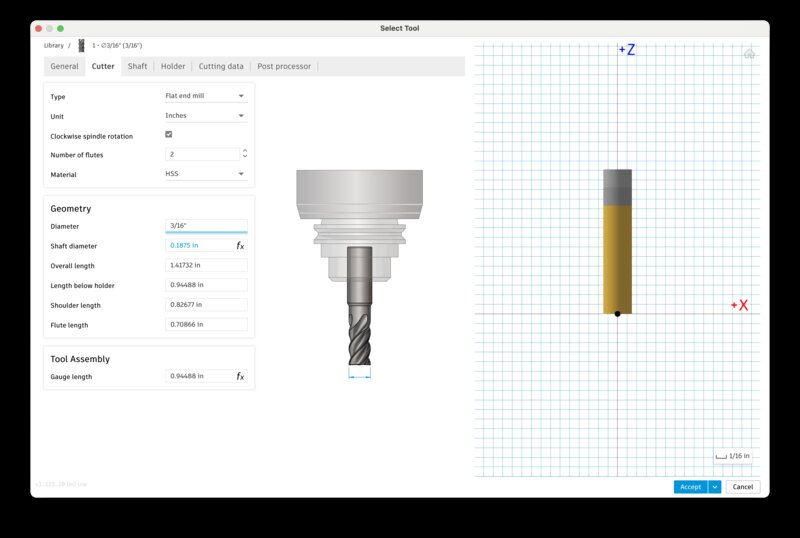Click the Number of flutes stepper arrows

click(x=244, y=154)
